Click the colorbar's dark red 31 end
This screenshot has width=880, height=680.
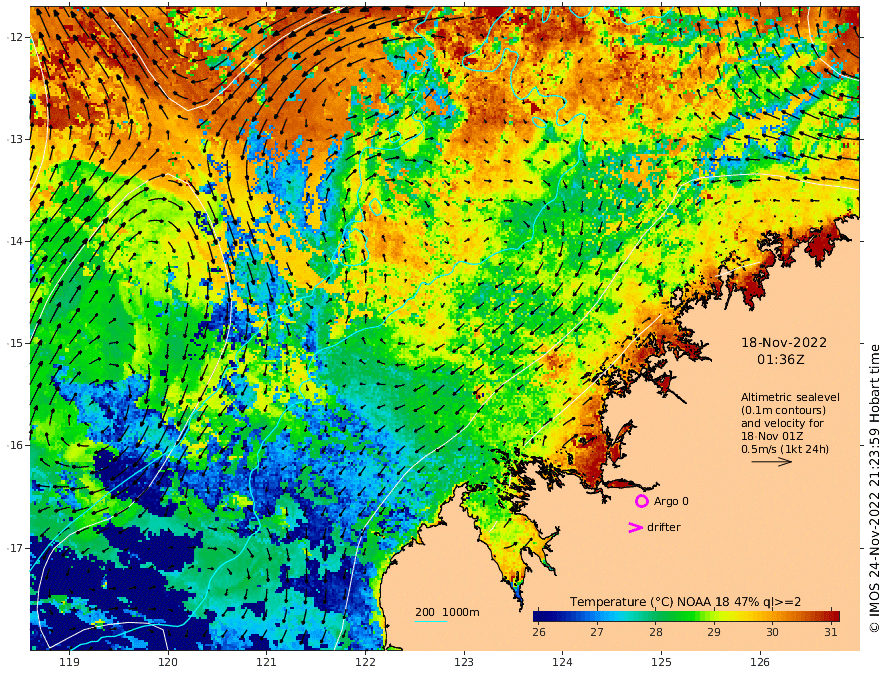tap(834, 616)
